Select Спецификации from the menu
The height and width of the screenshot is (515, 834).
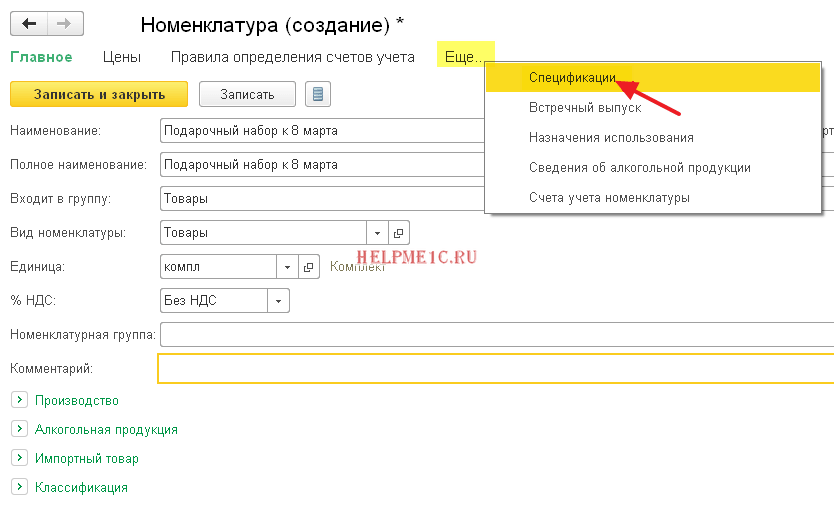click(x=572, y=78)
